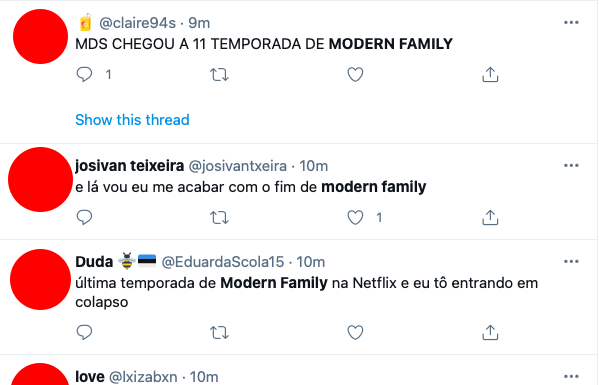The image size is (599, 385).
Task: Share josivan teixeira's tweet
Action: click(490, 218)
